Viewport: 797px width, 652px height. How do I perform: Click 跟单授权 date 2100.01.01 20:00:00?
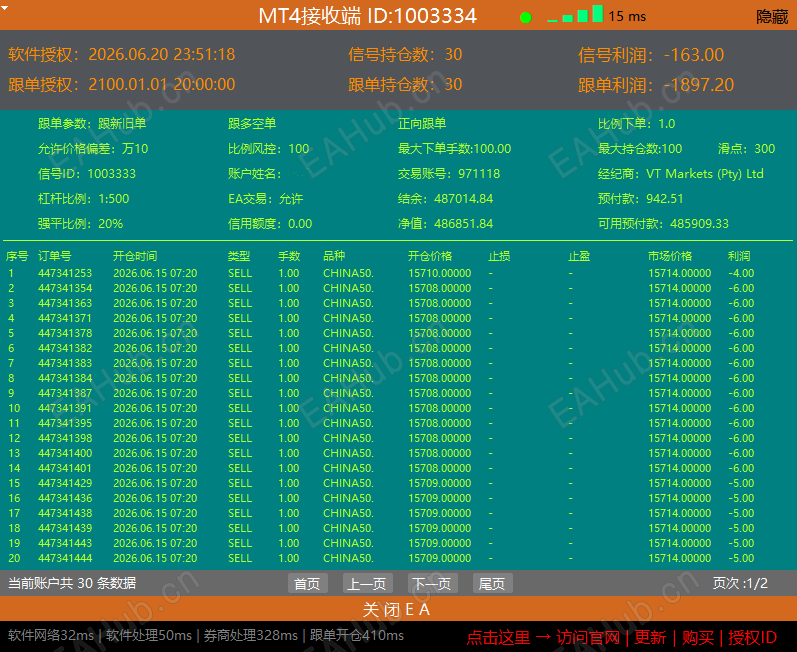(162, 84)
